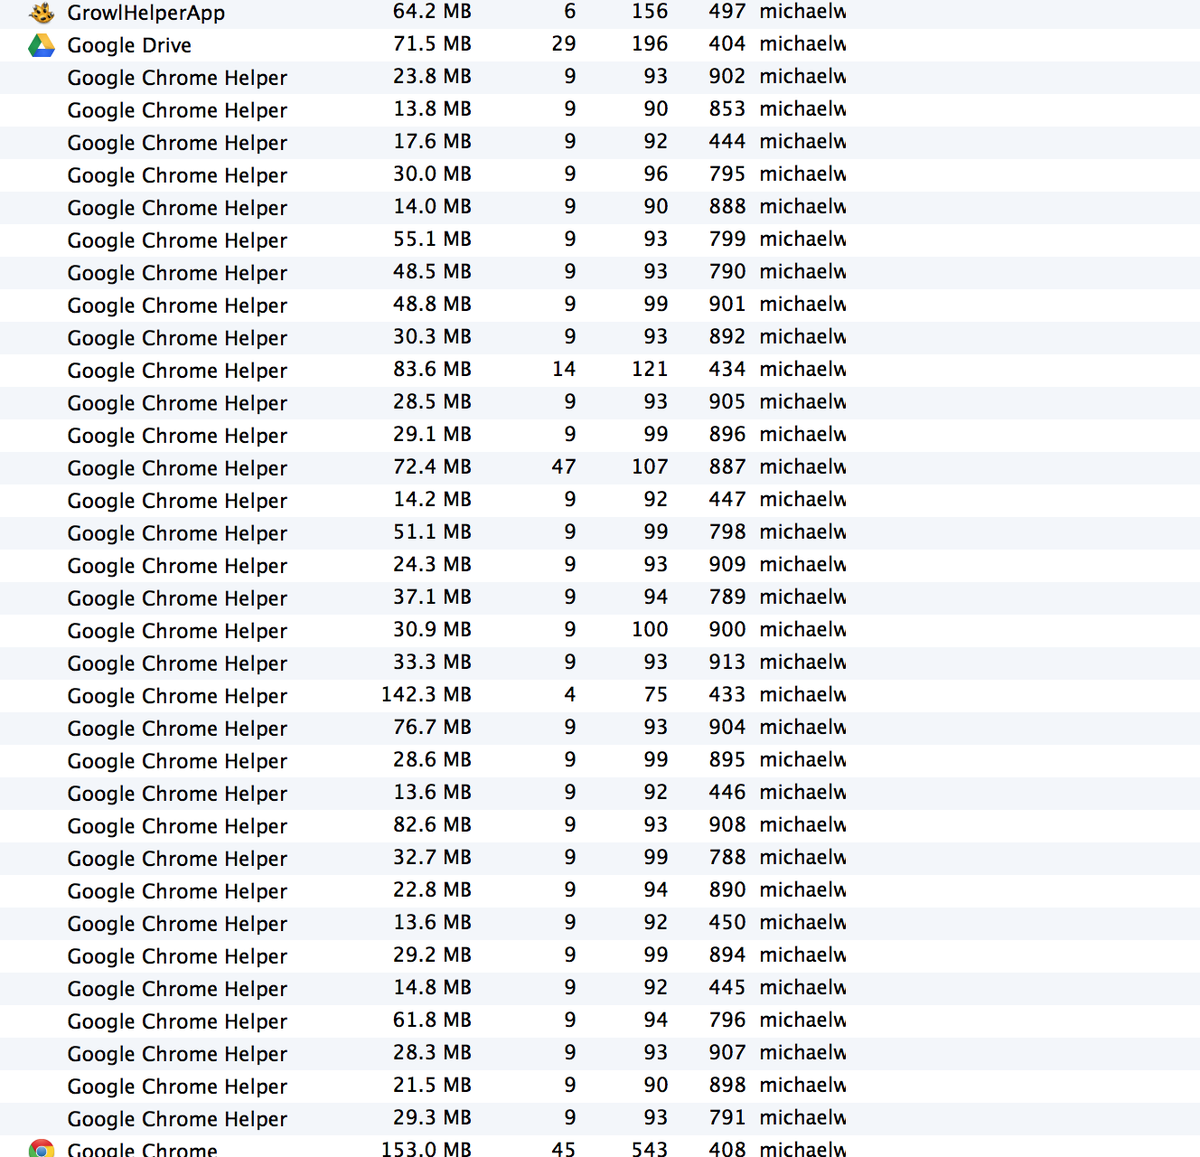Select the GrowlHelperApp process name
Image resolution: width=1200 pixels, height=1157 pixels.
tap(146, 13)
